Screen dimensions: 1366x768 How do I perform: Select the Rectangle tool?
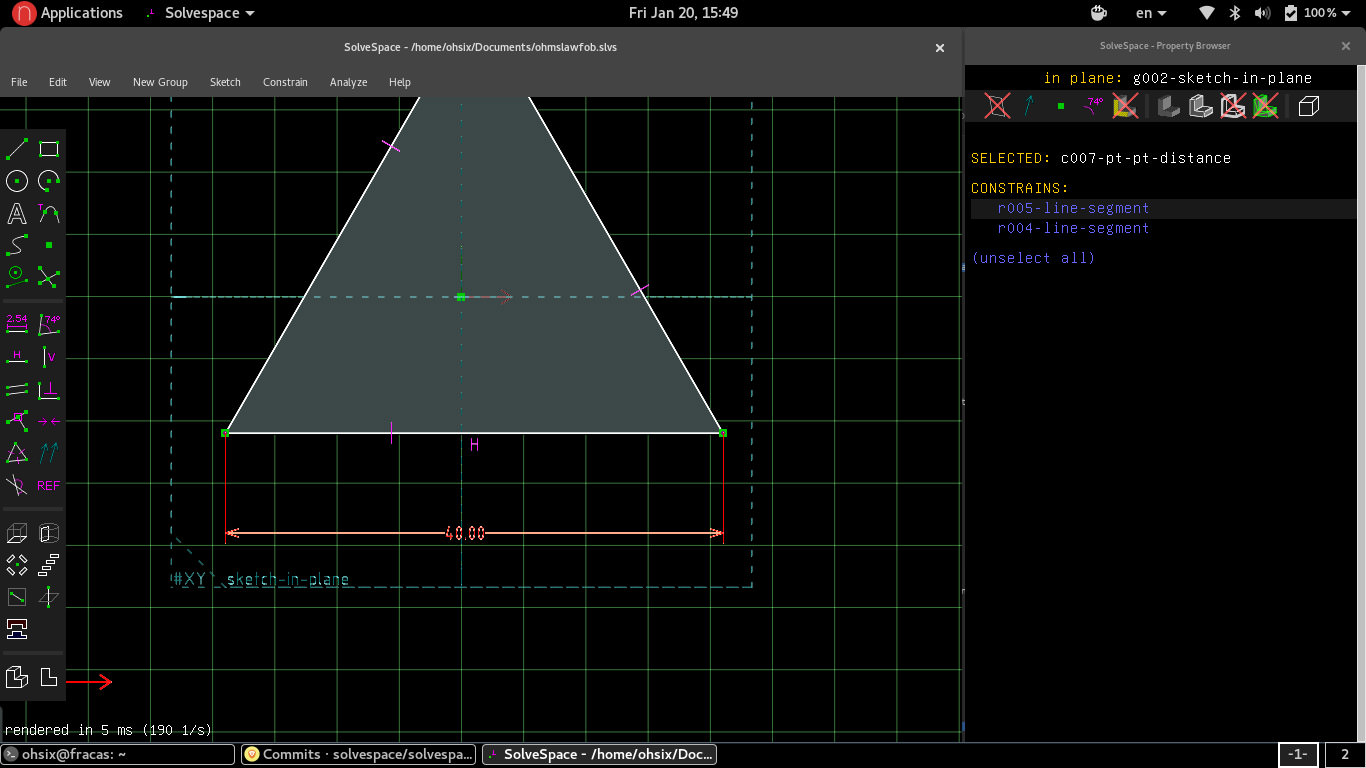[48, 148]
